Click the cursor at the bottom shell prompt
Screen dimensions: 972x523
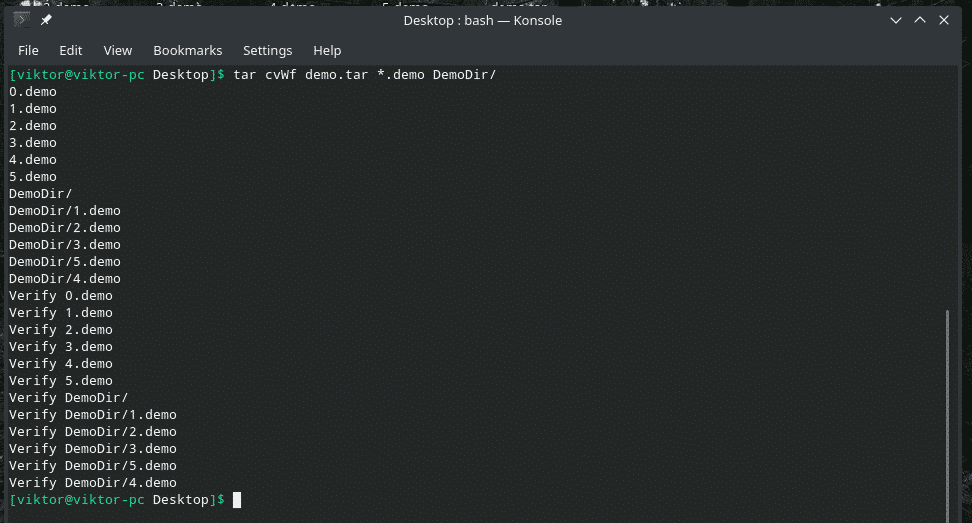click(237, 499)
